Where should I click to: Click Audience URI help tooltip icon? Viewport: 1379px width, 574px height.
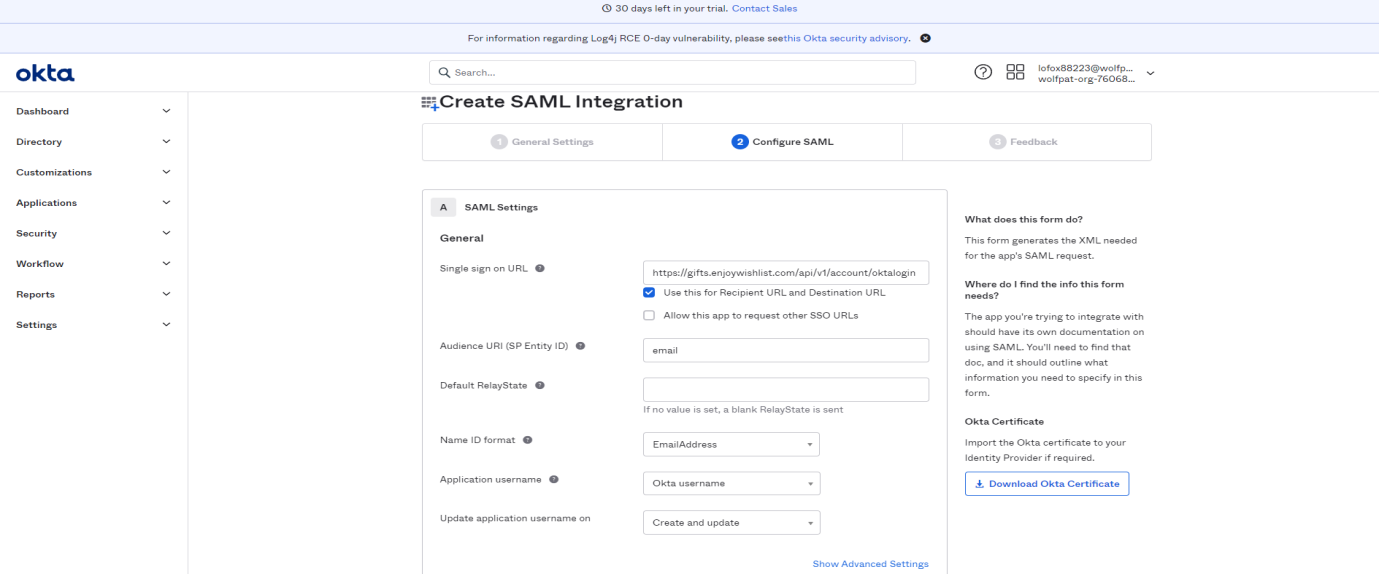(580, 346)
